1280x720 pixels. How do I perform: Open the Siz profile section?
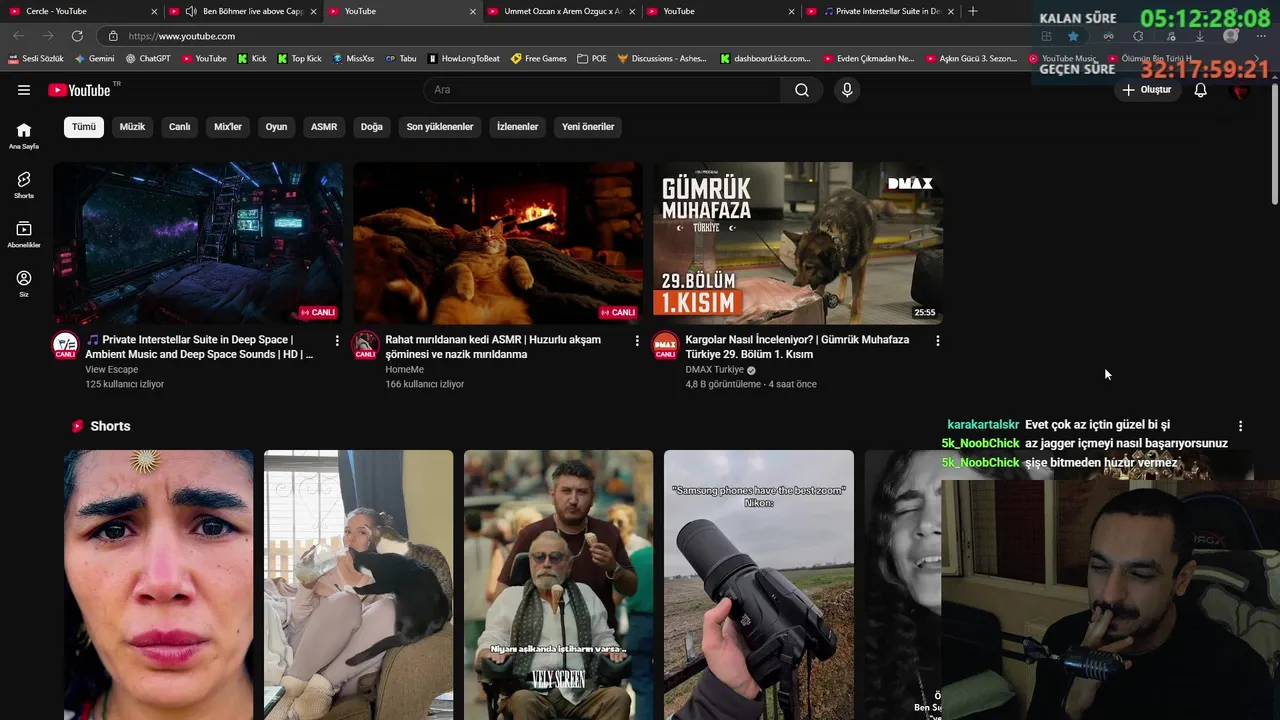point(24,283)
